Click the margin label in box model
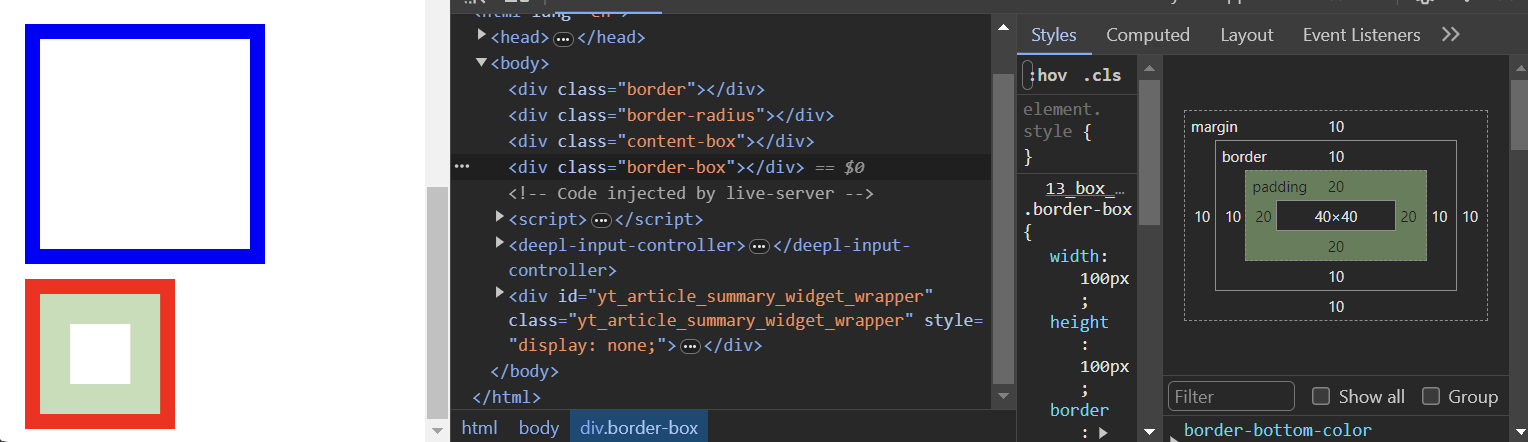The image size is (1528, 442). pyautogui.click(x=1214, y=127)
